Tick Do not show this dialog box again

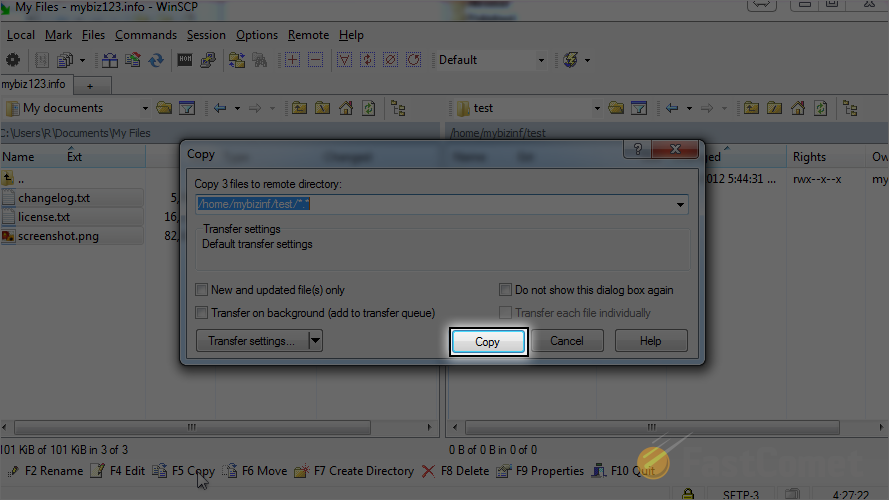pos(505,290)
